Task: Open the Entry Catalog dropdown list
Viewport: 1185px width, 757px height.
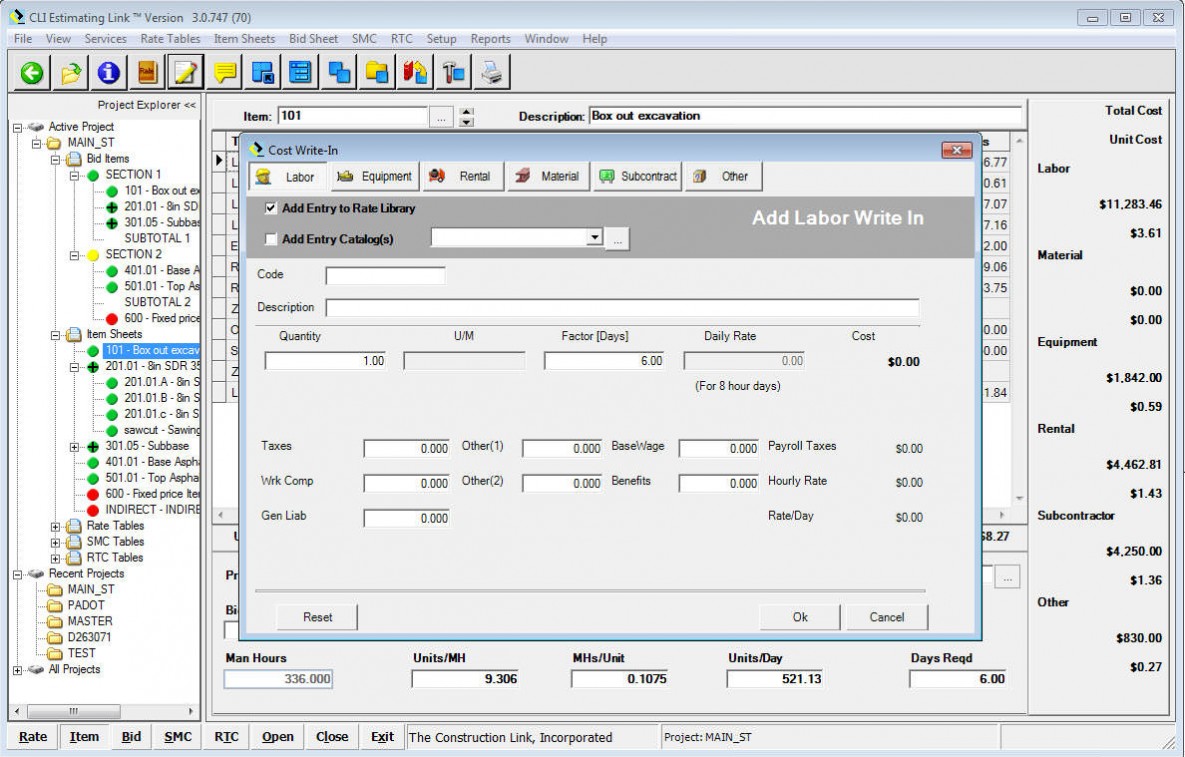Action: [595, 237]
